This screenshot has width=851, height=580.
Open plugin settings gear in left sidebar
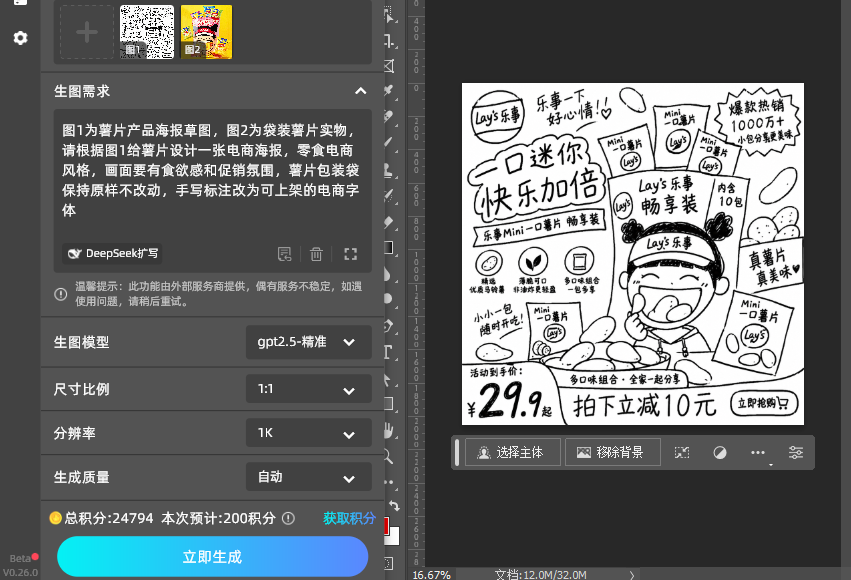(x=20, y=38)
